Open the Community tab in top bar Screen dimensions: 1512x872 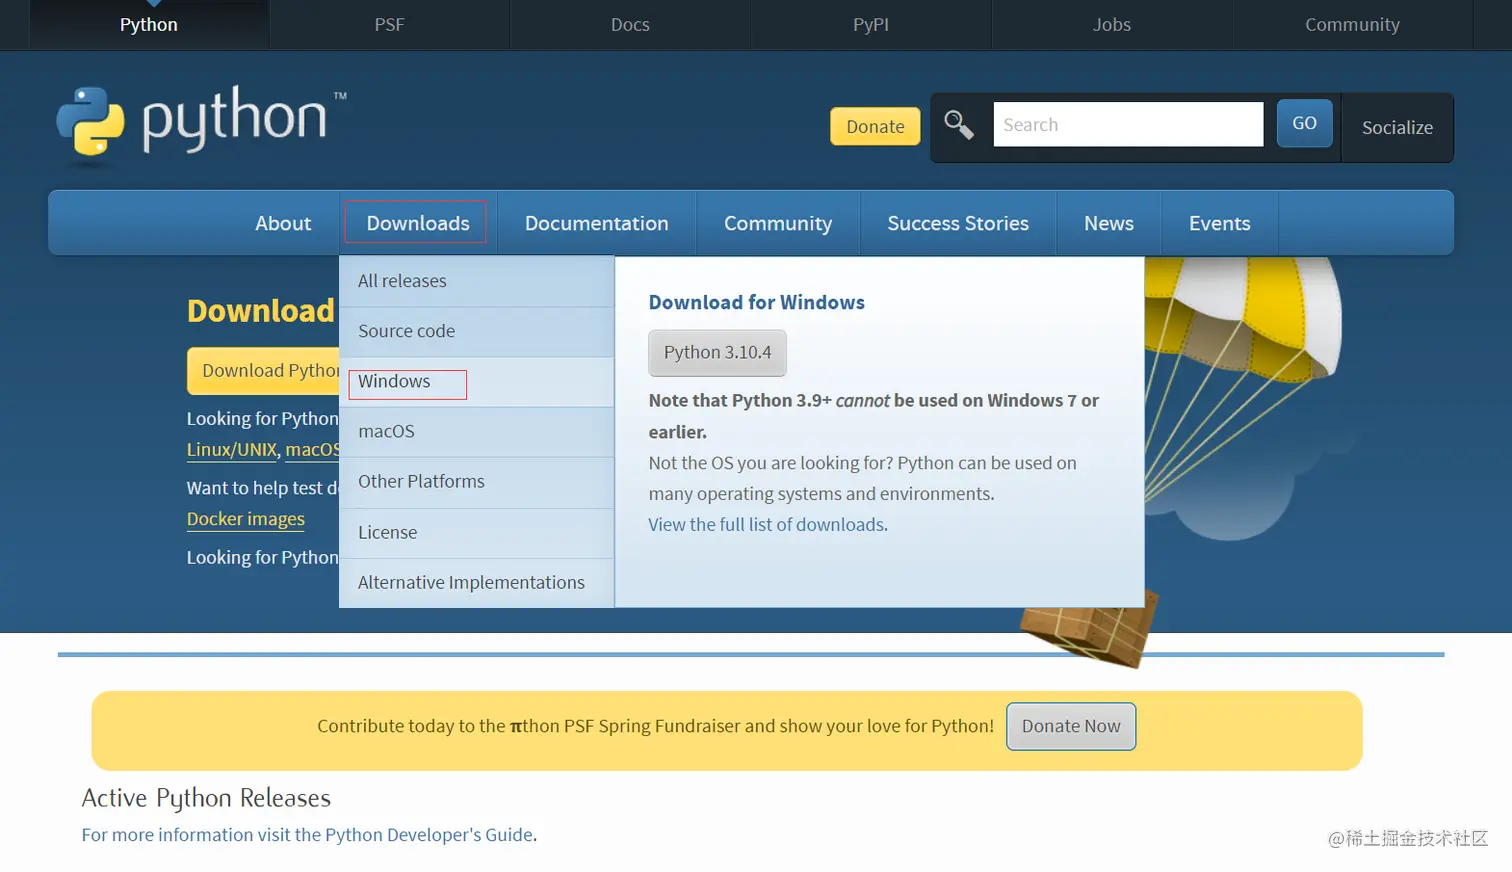(1352, 24)
